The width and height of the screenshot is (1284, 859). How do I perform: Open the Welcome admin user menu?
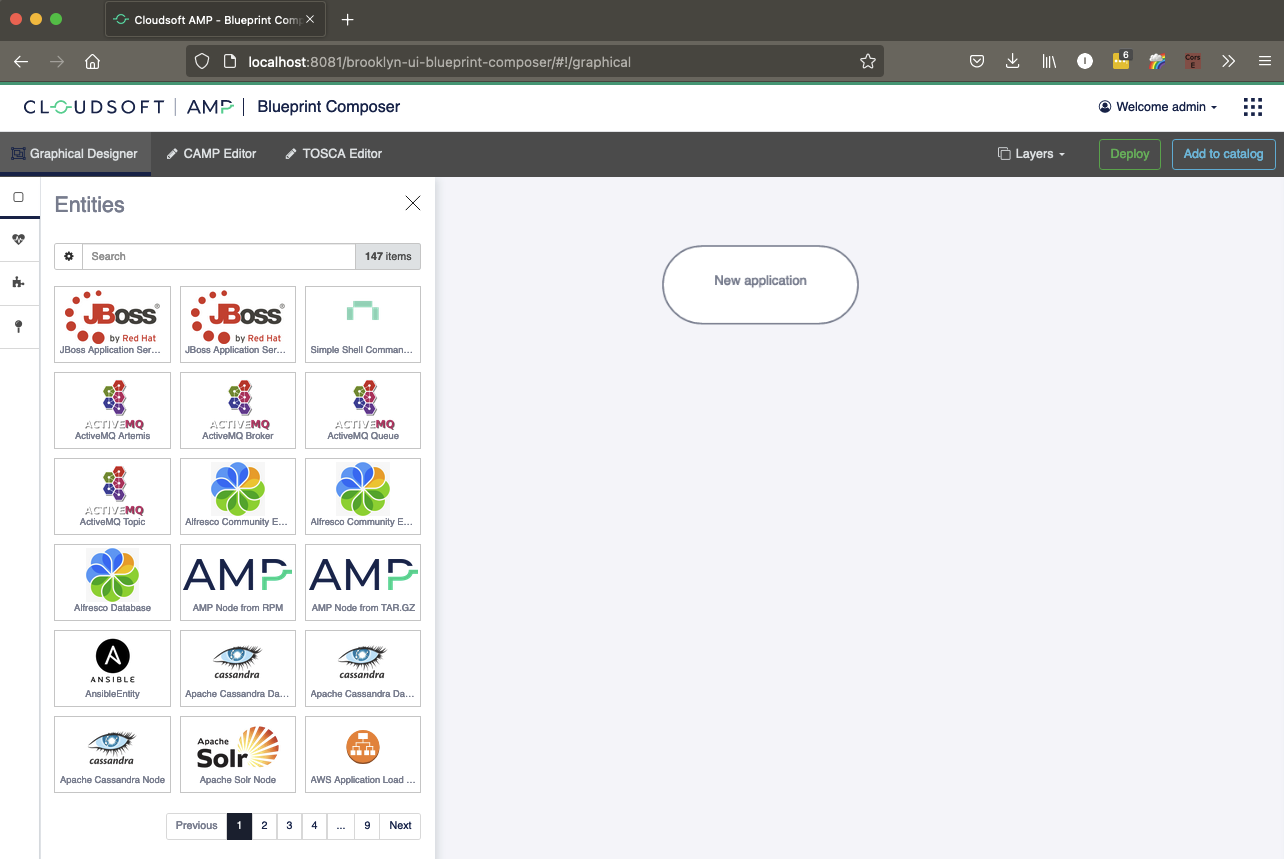point(1158,107)
